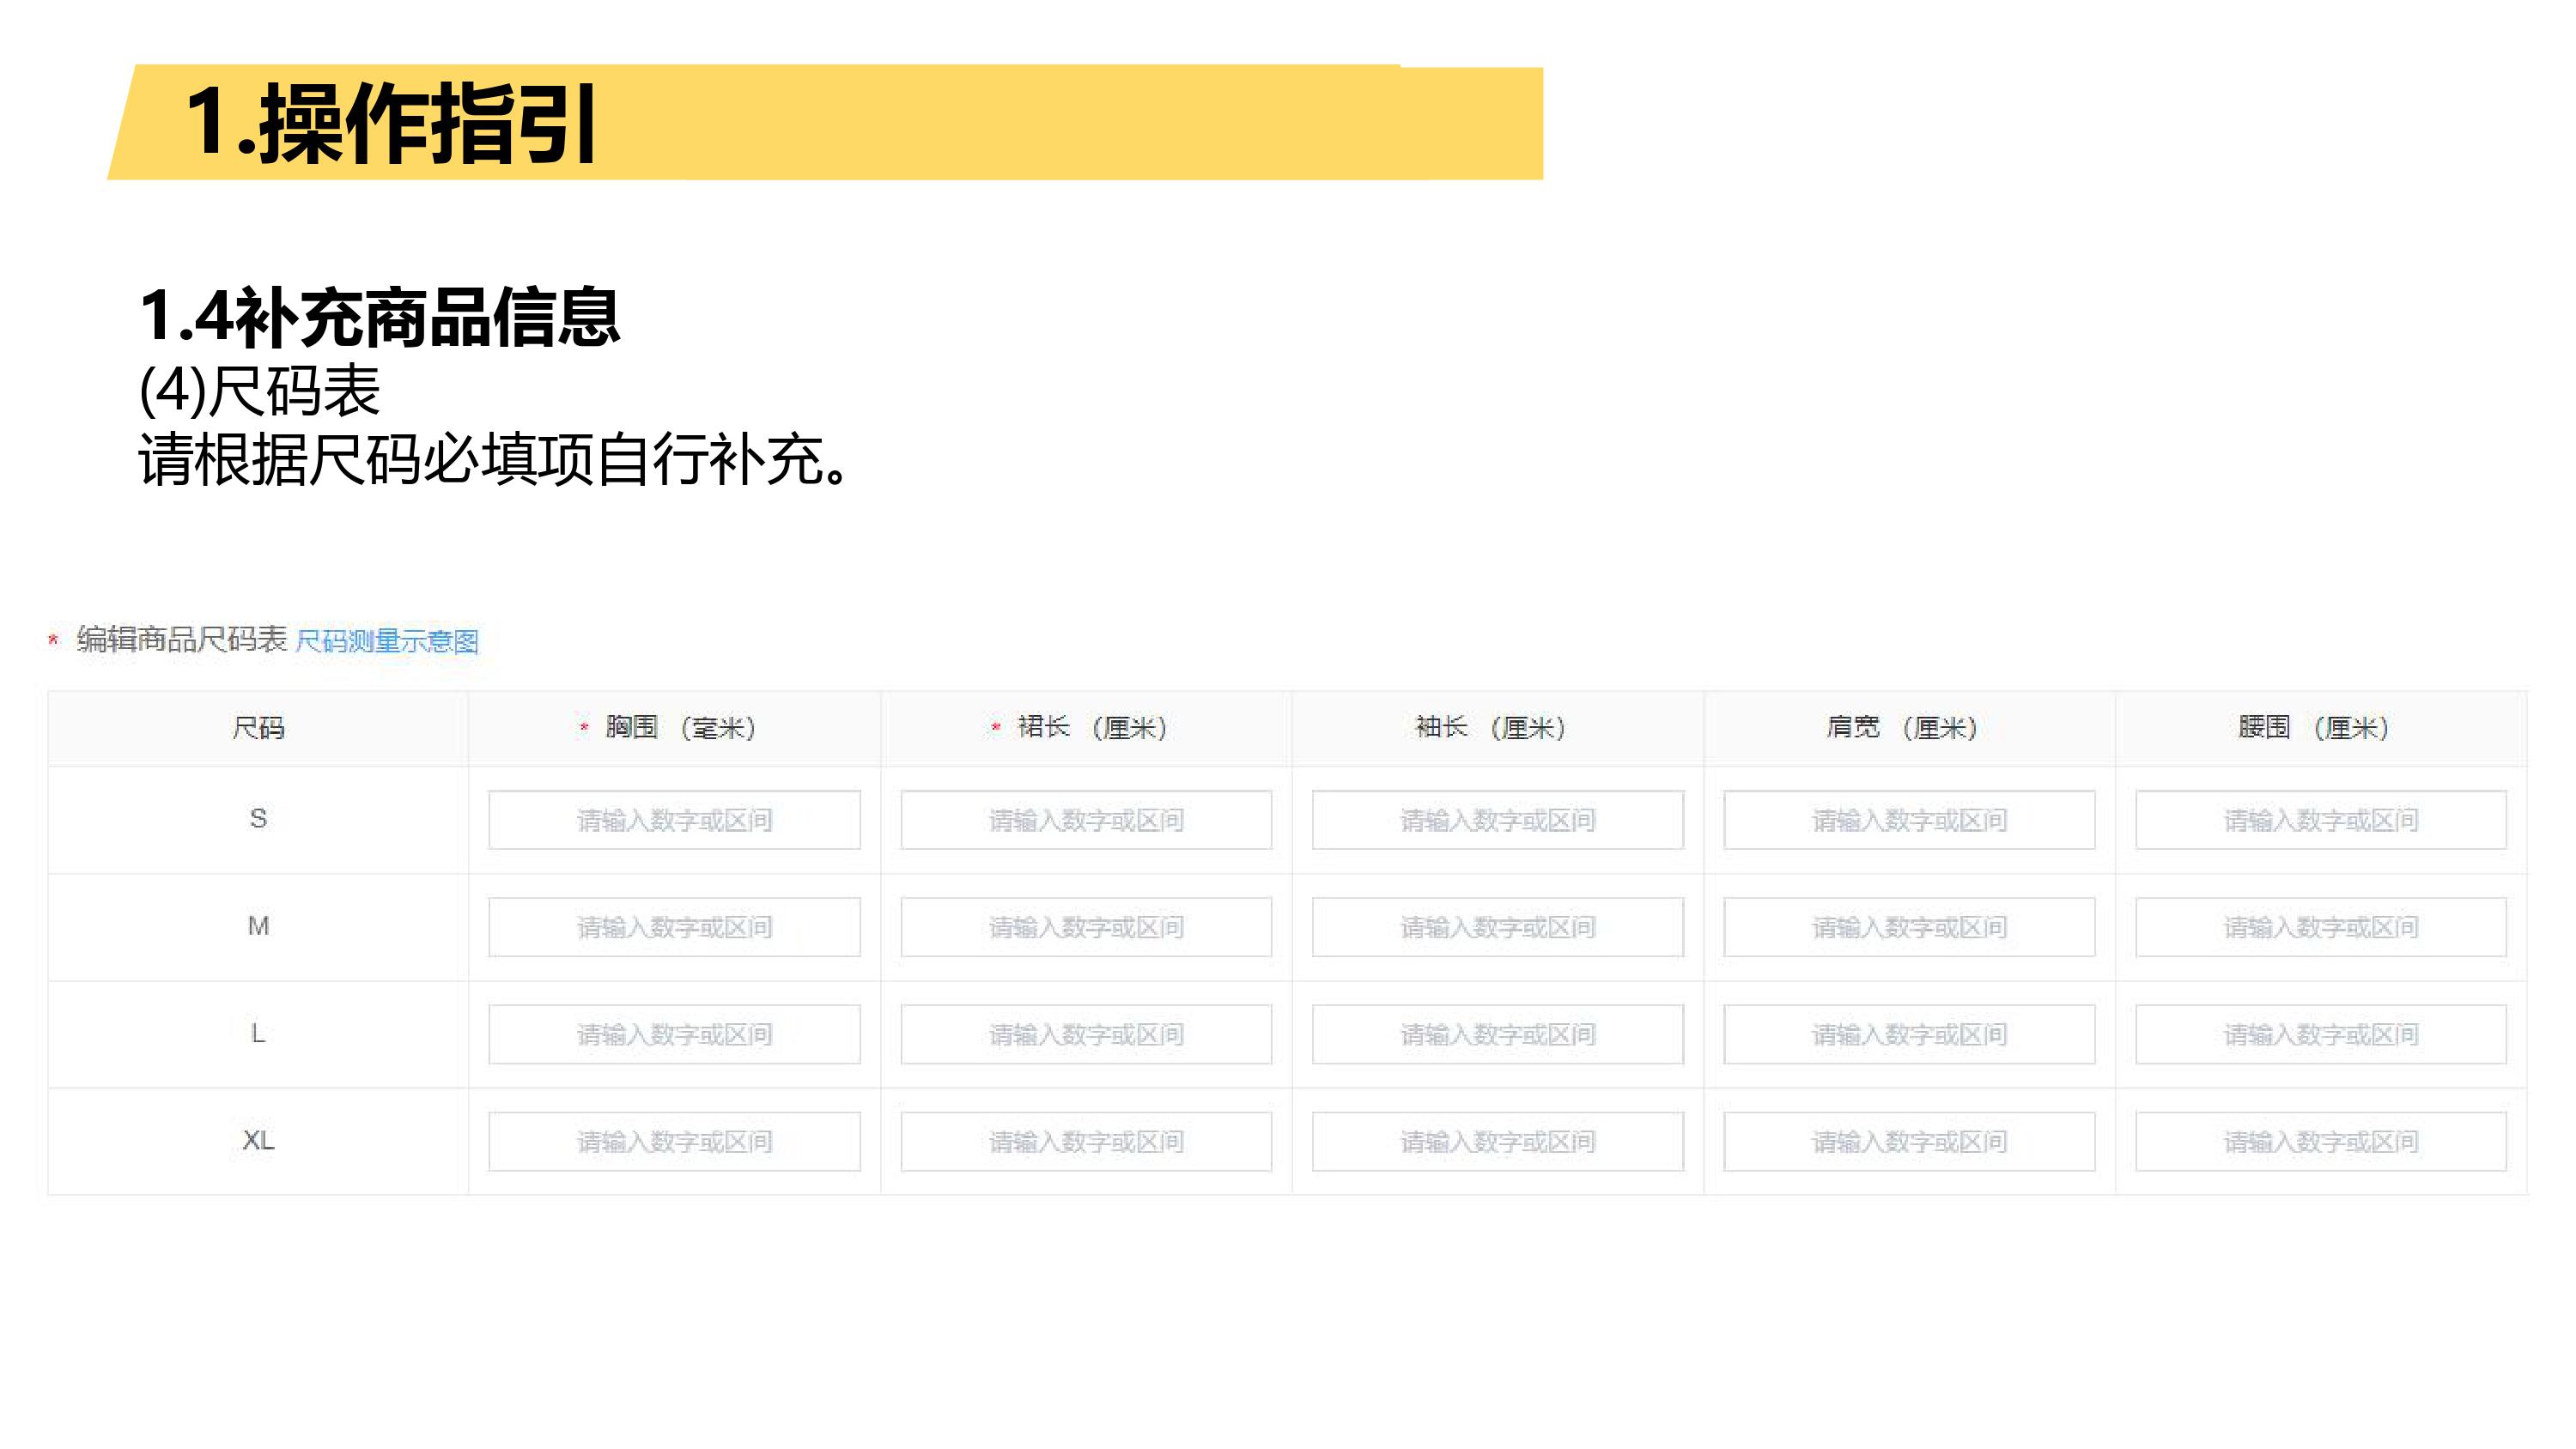Click the 1.4补充商品信息 subheading
This screenshot has width=2576, height=1449.
click(x=380, y=317)
